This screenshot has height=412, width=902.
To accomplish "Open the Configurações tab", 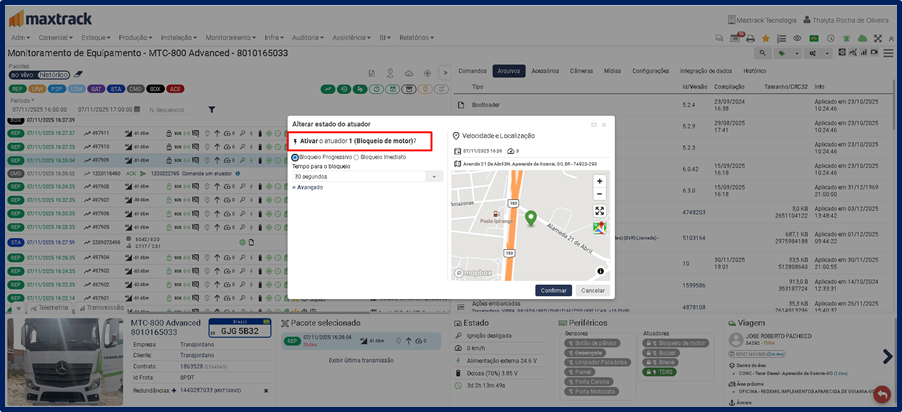I will pyautogui.click(x=650, y=71).
